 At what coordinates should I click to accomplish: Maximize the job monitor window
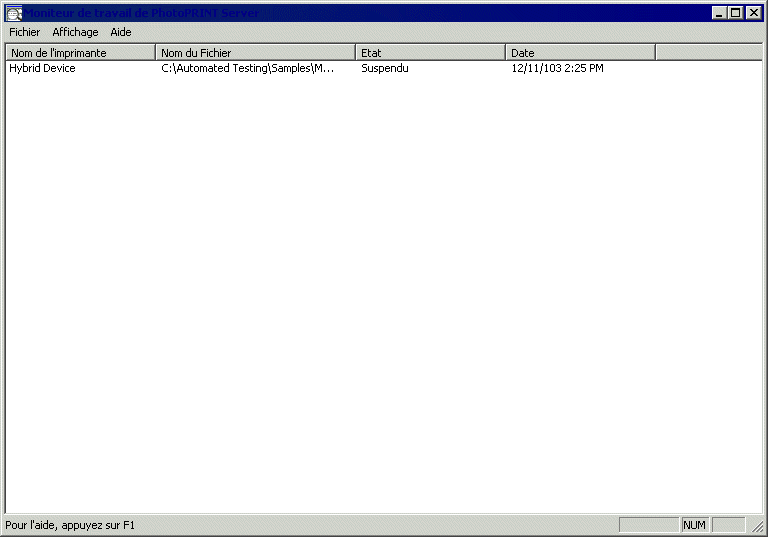736,13
